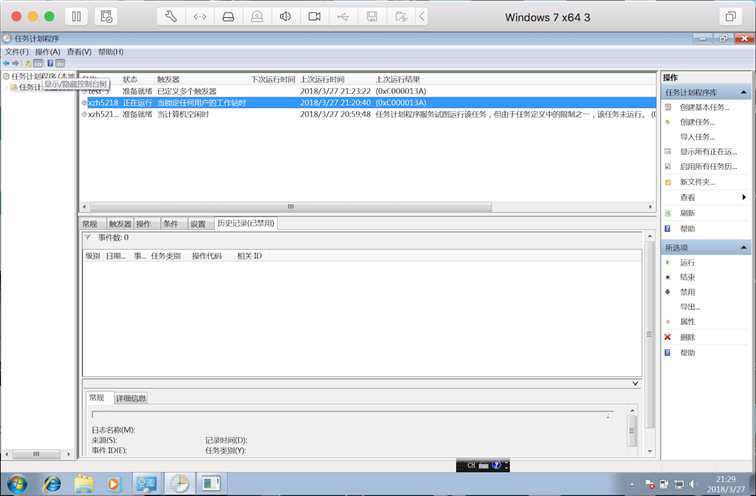This screenshot has width=756, height=496.
Task: Click the task list horizontal scrollbar thumb
Action: (291, 206)
